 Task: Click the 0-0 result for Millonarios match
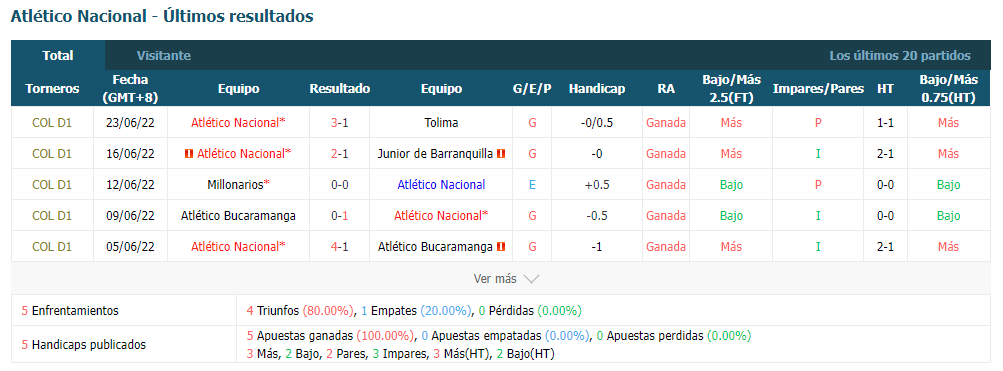pyautogui.click(x=339, y=185)
